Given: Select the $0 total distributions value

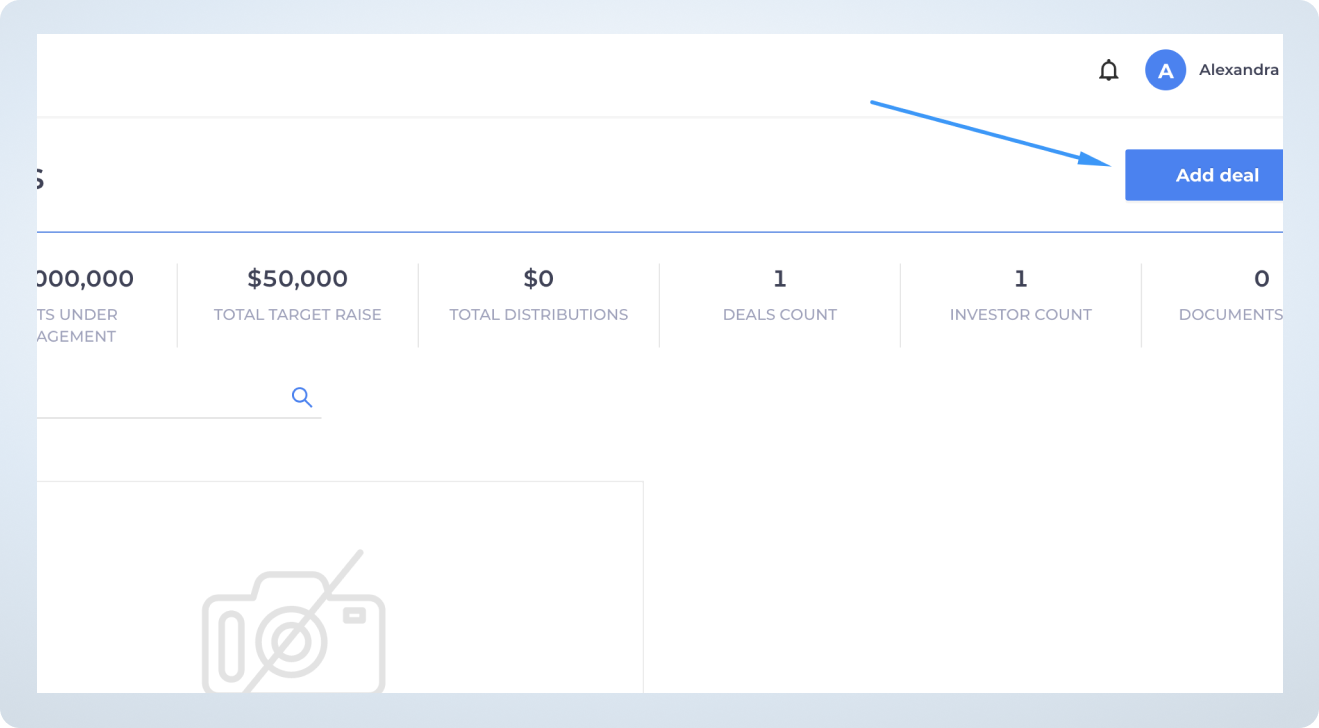Looking at the screenshot, I should [x=539, y=279].
